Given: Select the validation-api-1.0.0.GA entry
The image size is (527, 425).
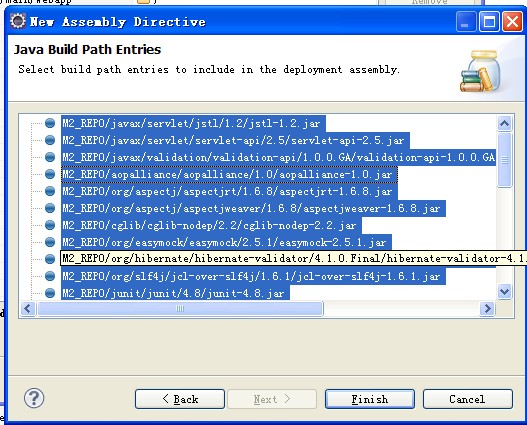Looking at the screenshot, I should pos(279,157).
